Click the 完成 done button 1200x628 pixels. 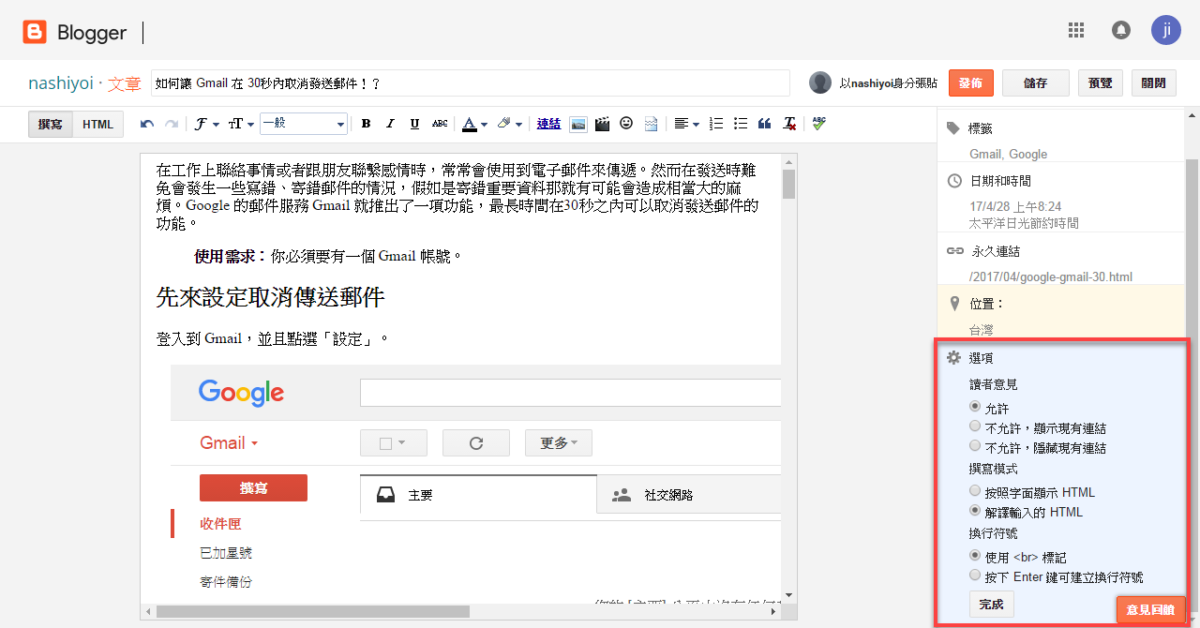991,605
